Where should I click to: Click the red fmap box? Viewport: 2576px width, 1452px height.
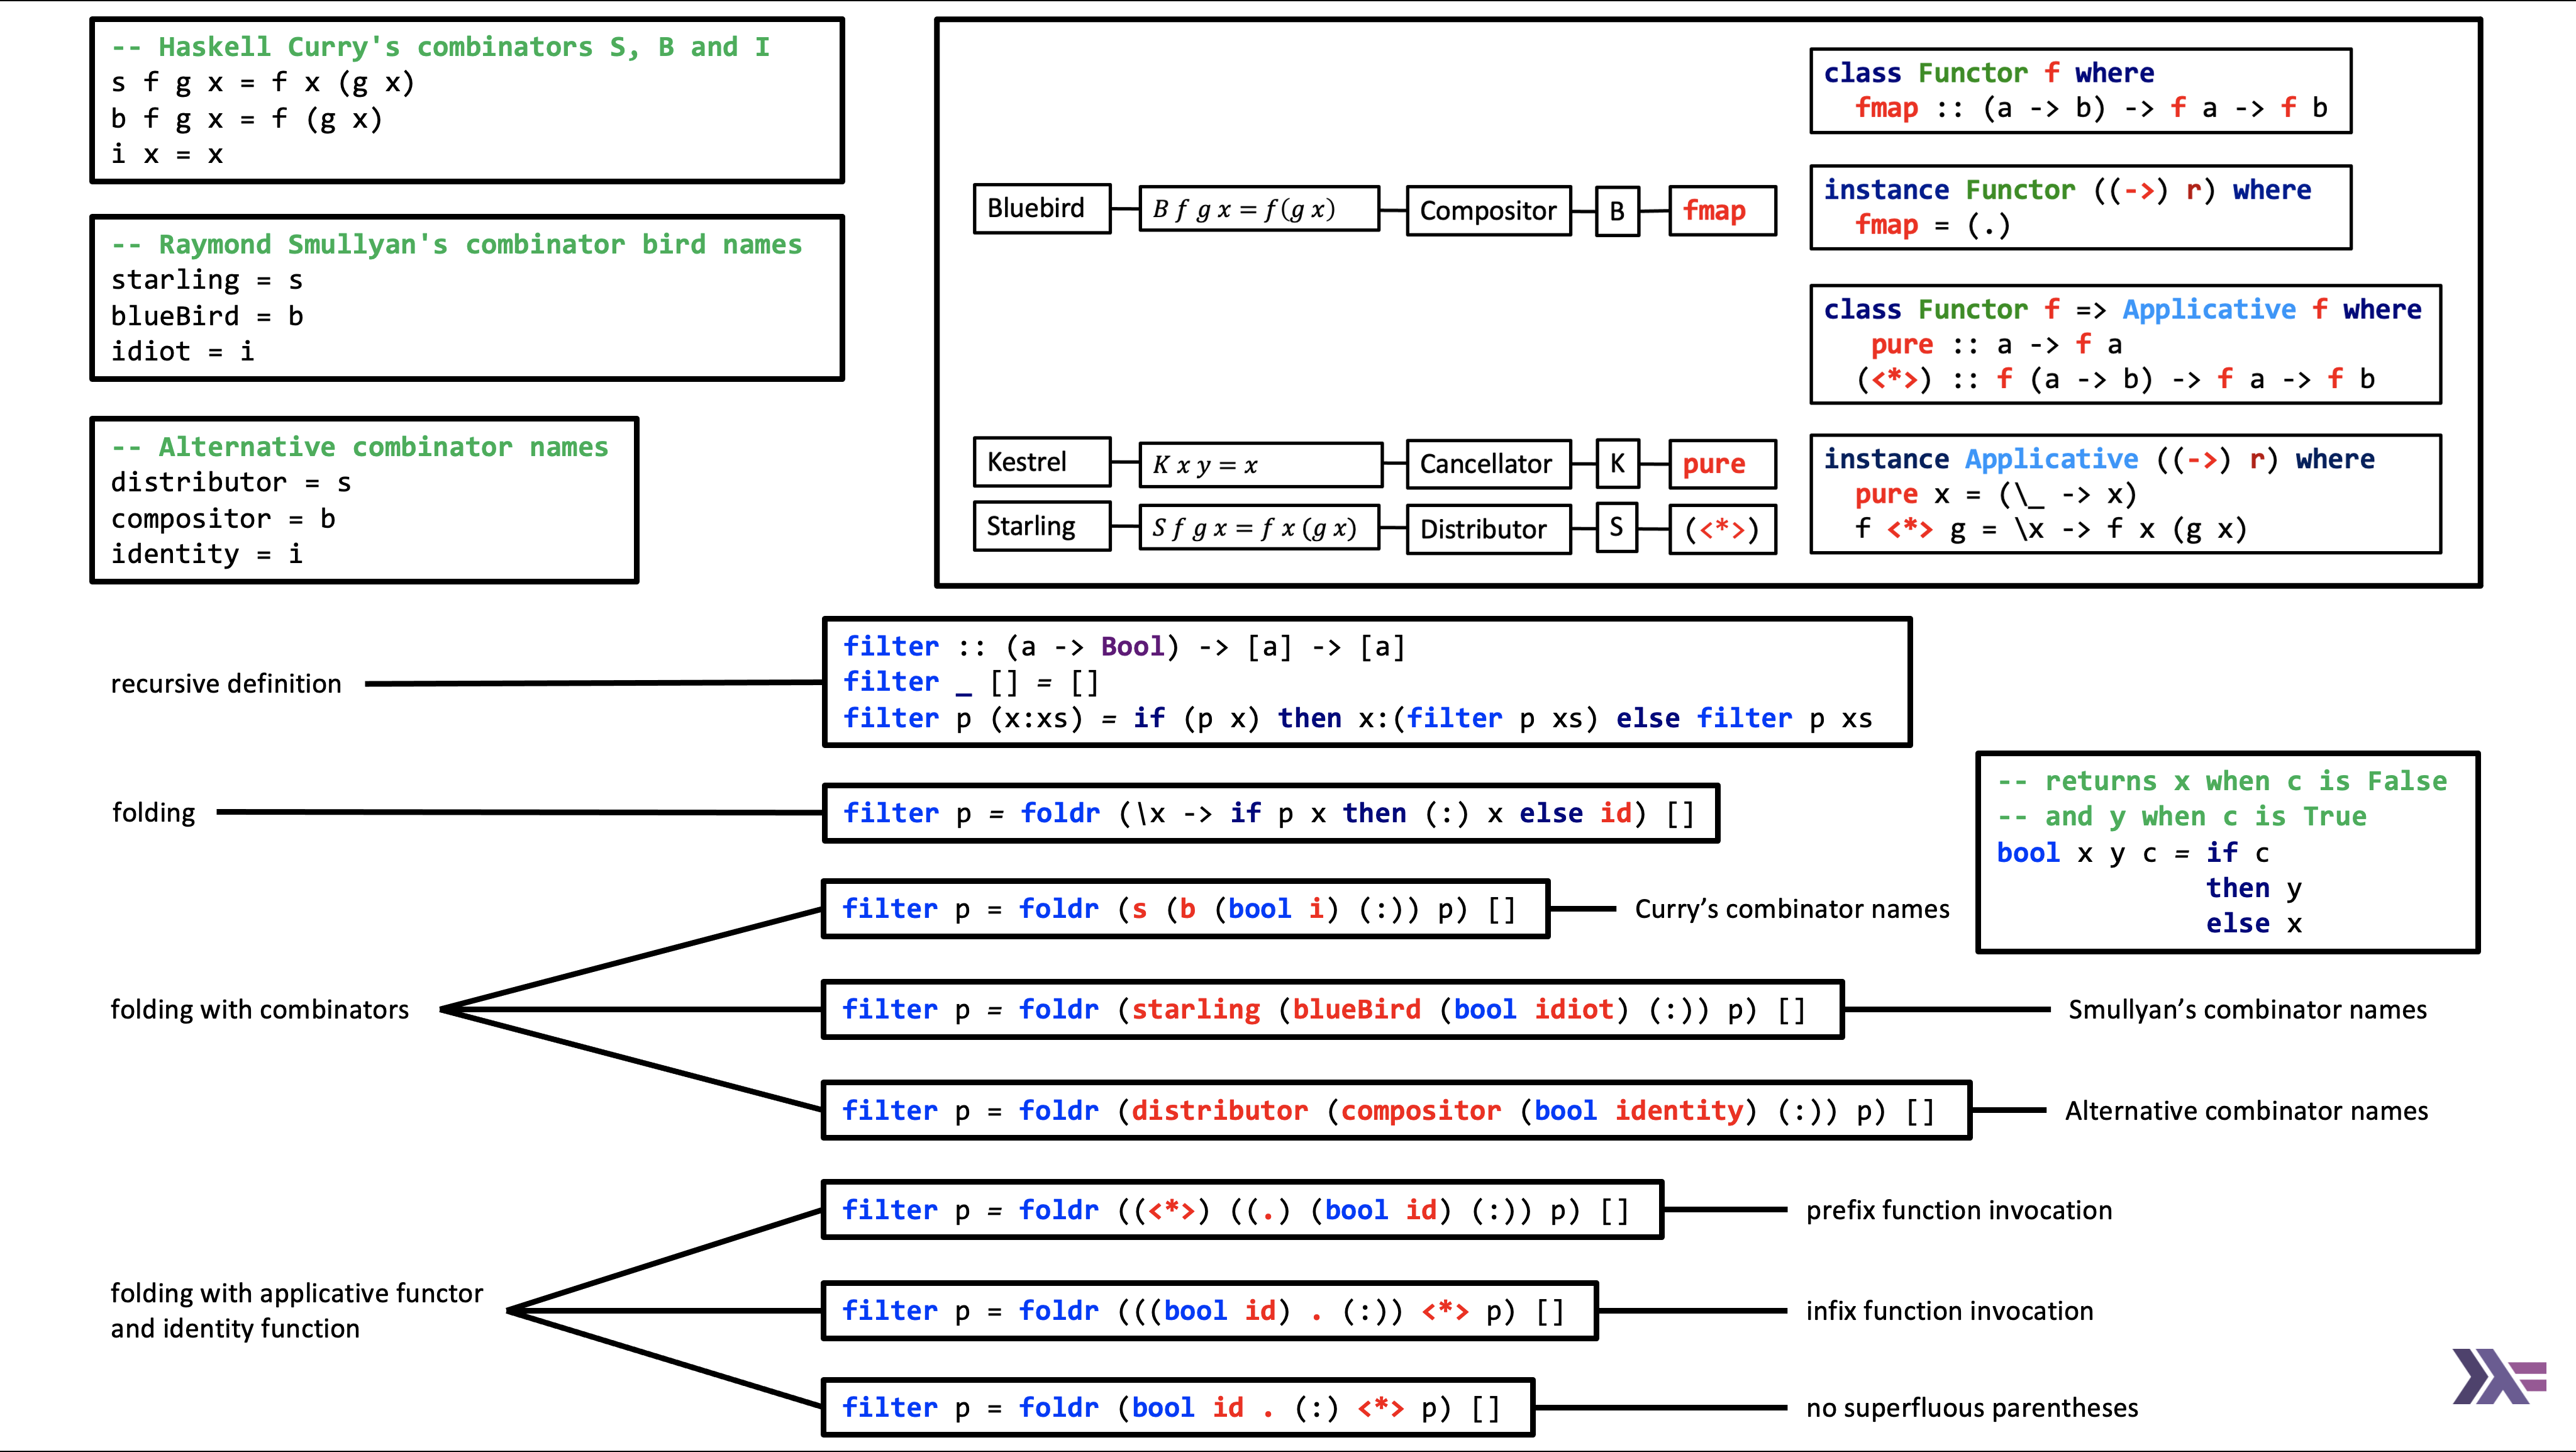tap(1722, 210)
